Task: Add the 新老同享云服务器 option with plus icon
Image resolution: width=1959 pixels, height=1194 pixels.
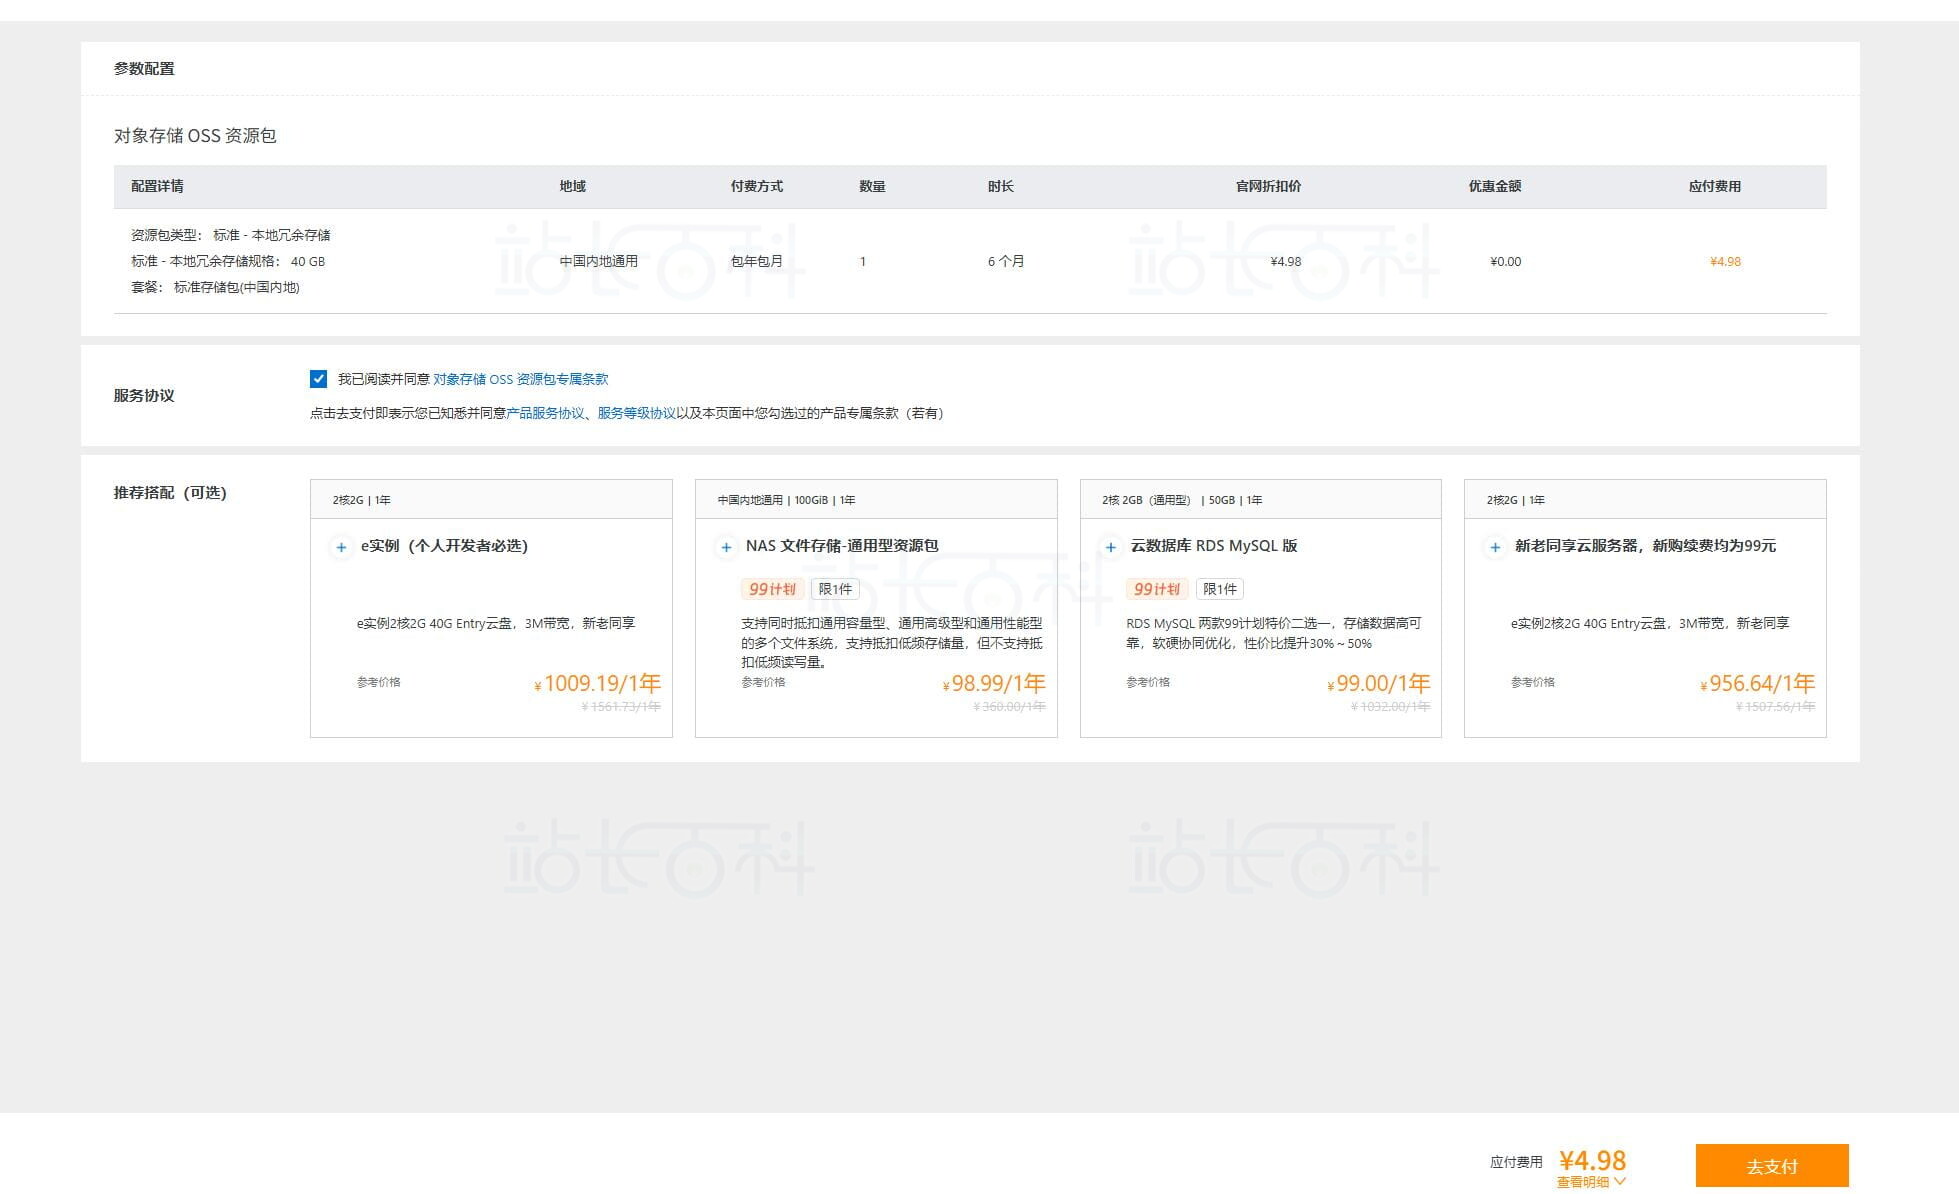Action: (x=1494, y=547)
